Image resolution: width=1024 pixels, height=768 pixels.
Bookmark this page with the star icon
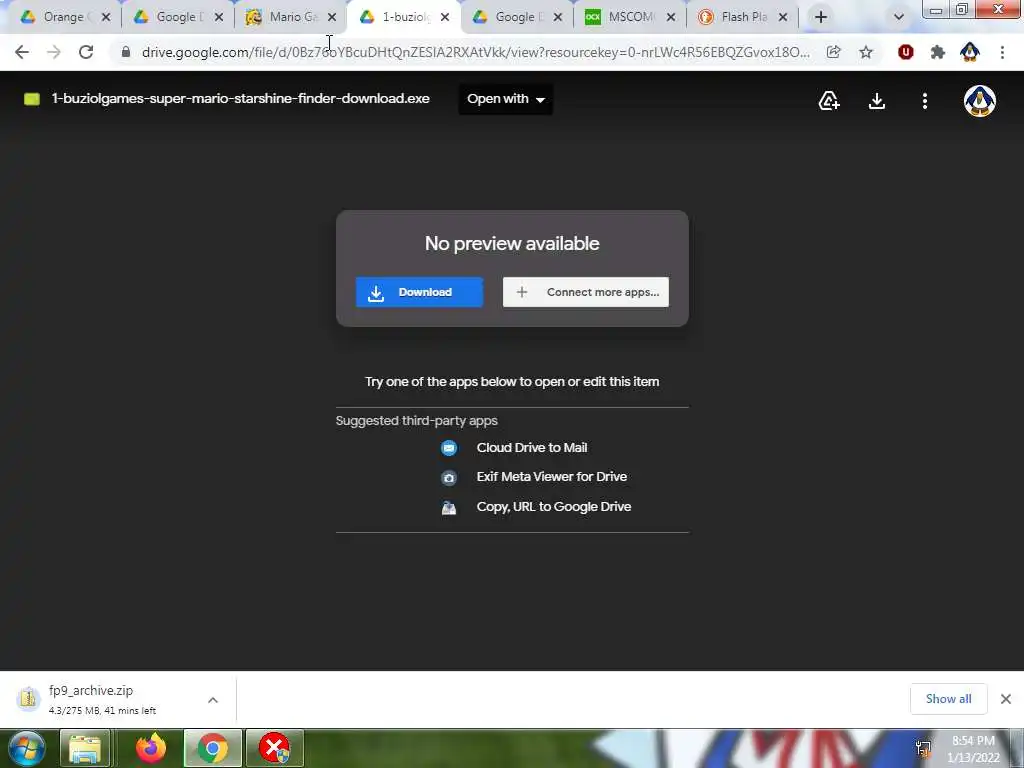click(866, 52)
